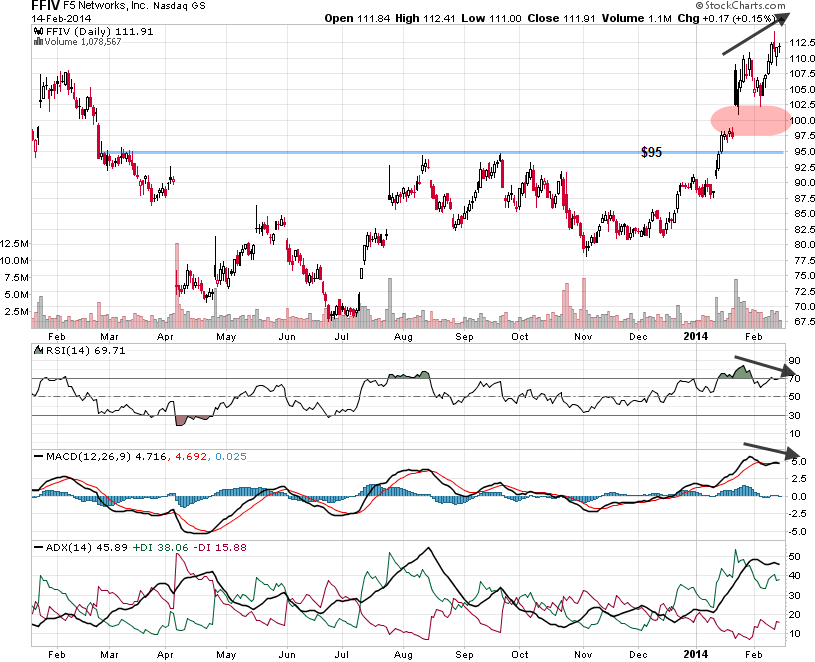Click the 12.5M volume axis label

pyautogui.click(x=15, y=244)
